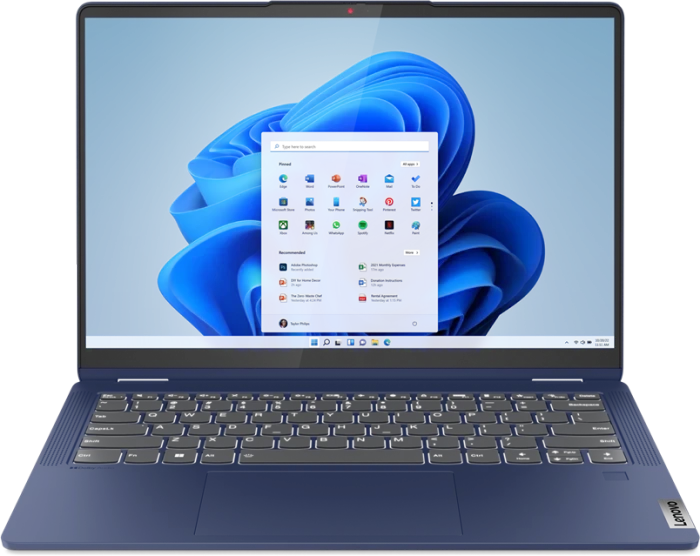Launch the Twitter app
The height and width of the screenshot is (556, 700).
(x=416, y=202)
